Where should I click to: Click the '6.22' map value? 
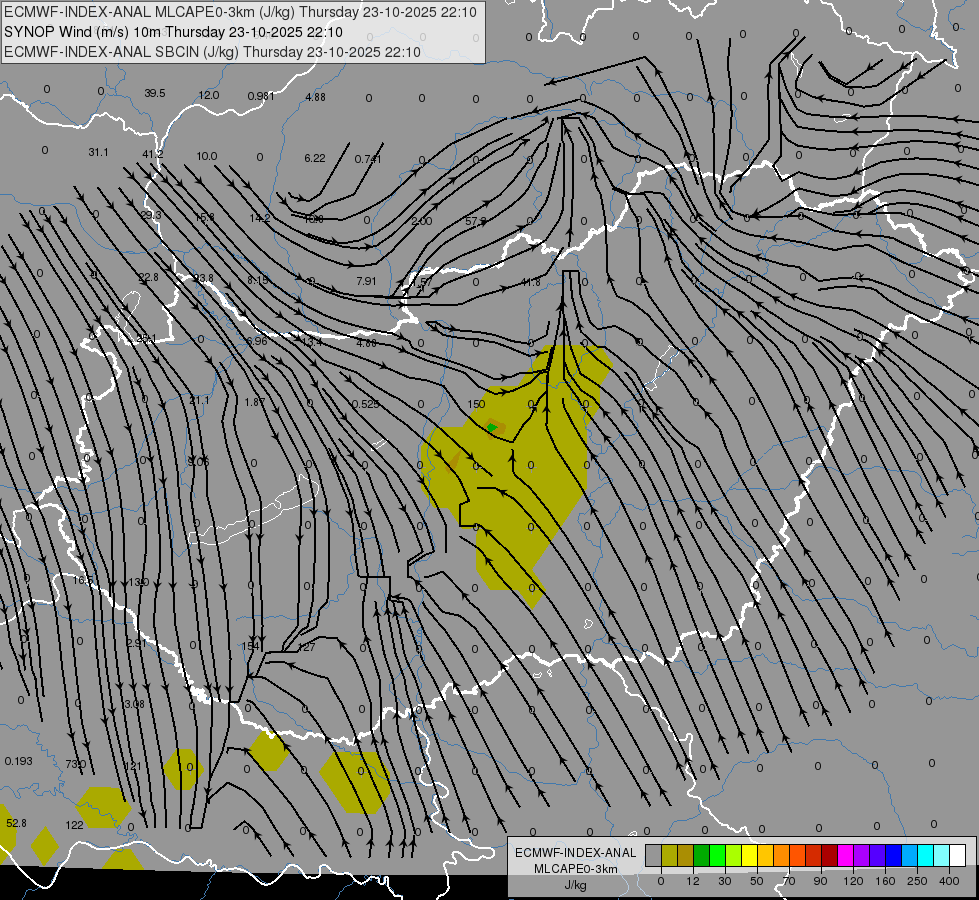(315, 158)
